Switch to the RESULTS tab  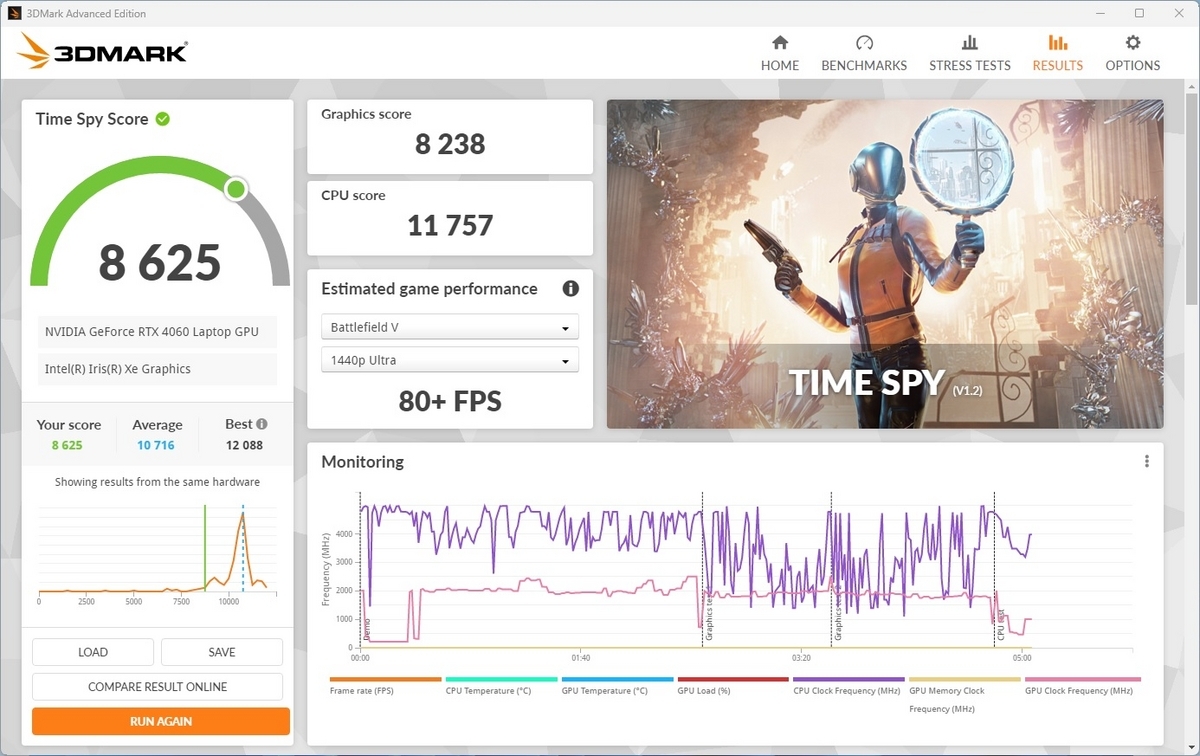(1058, 53)
